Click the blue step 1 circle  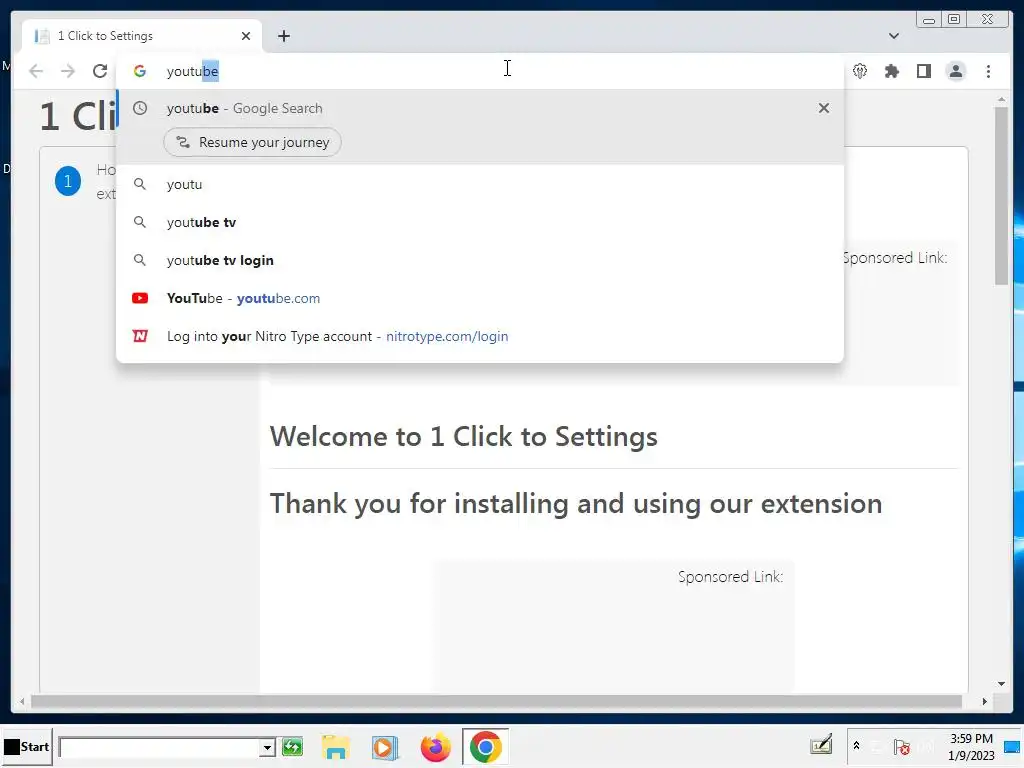pyautogui.click(x=68, y=181)
